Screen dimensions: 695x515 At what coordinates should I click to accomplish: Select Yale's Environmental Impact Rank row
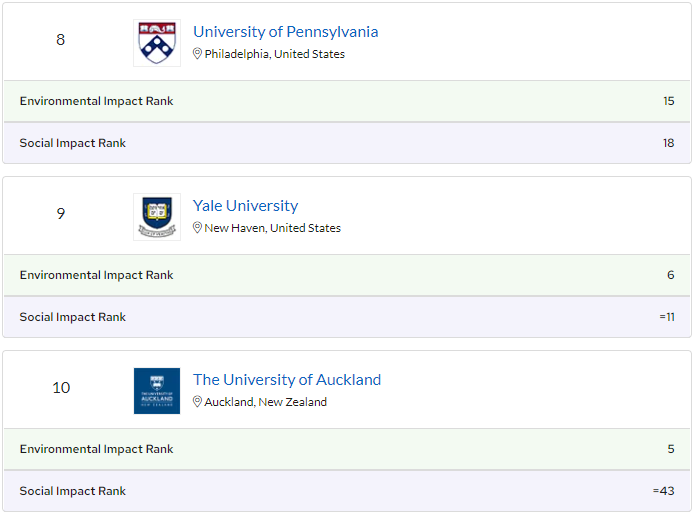point(347,275)
